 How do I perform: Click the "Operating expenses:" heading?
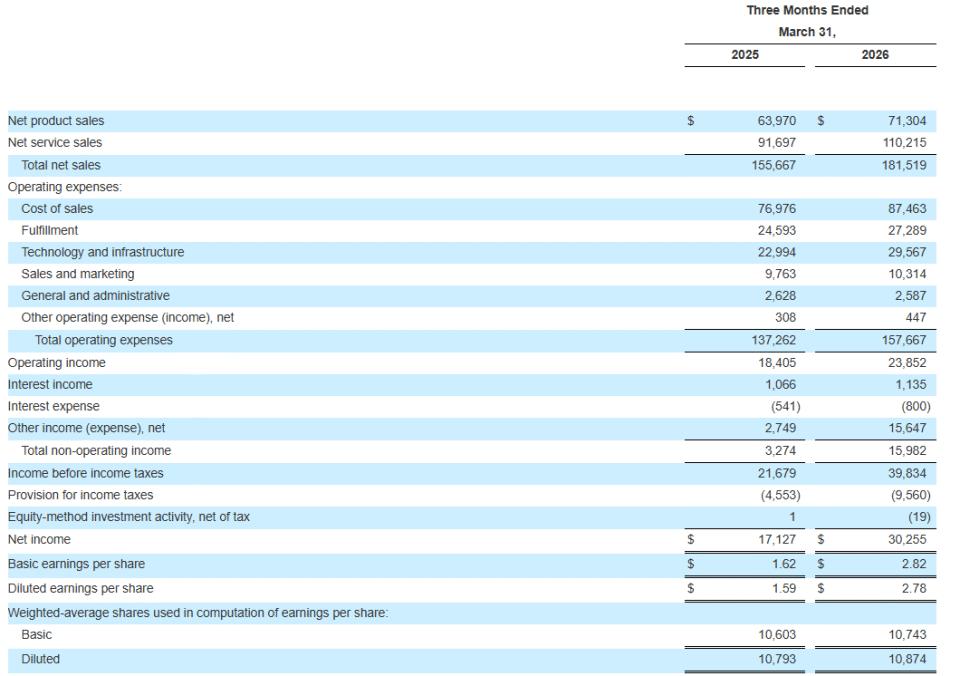point(64,187)
